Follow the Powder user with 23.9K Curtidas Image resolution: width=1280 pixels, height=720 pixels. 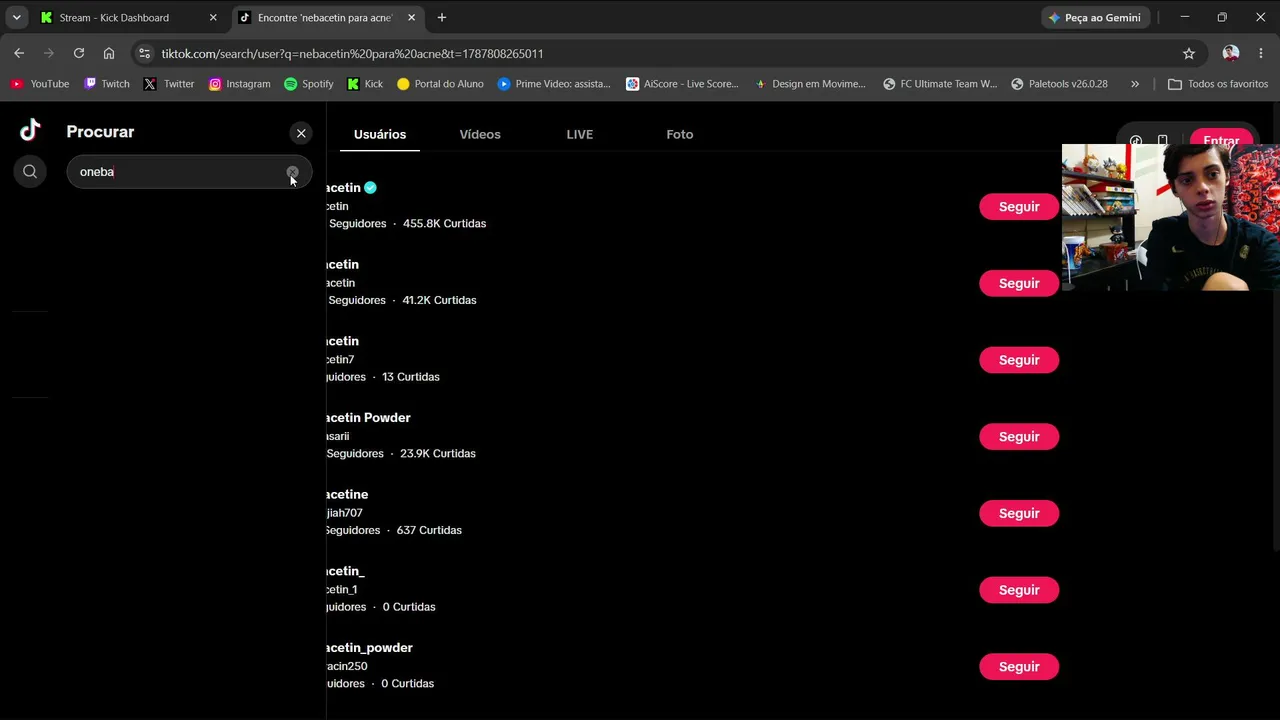(x=1019, y=437)
